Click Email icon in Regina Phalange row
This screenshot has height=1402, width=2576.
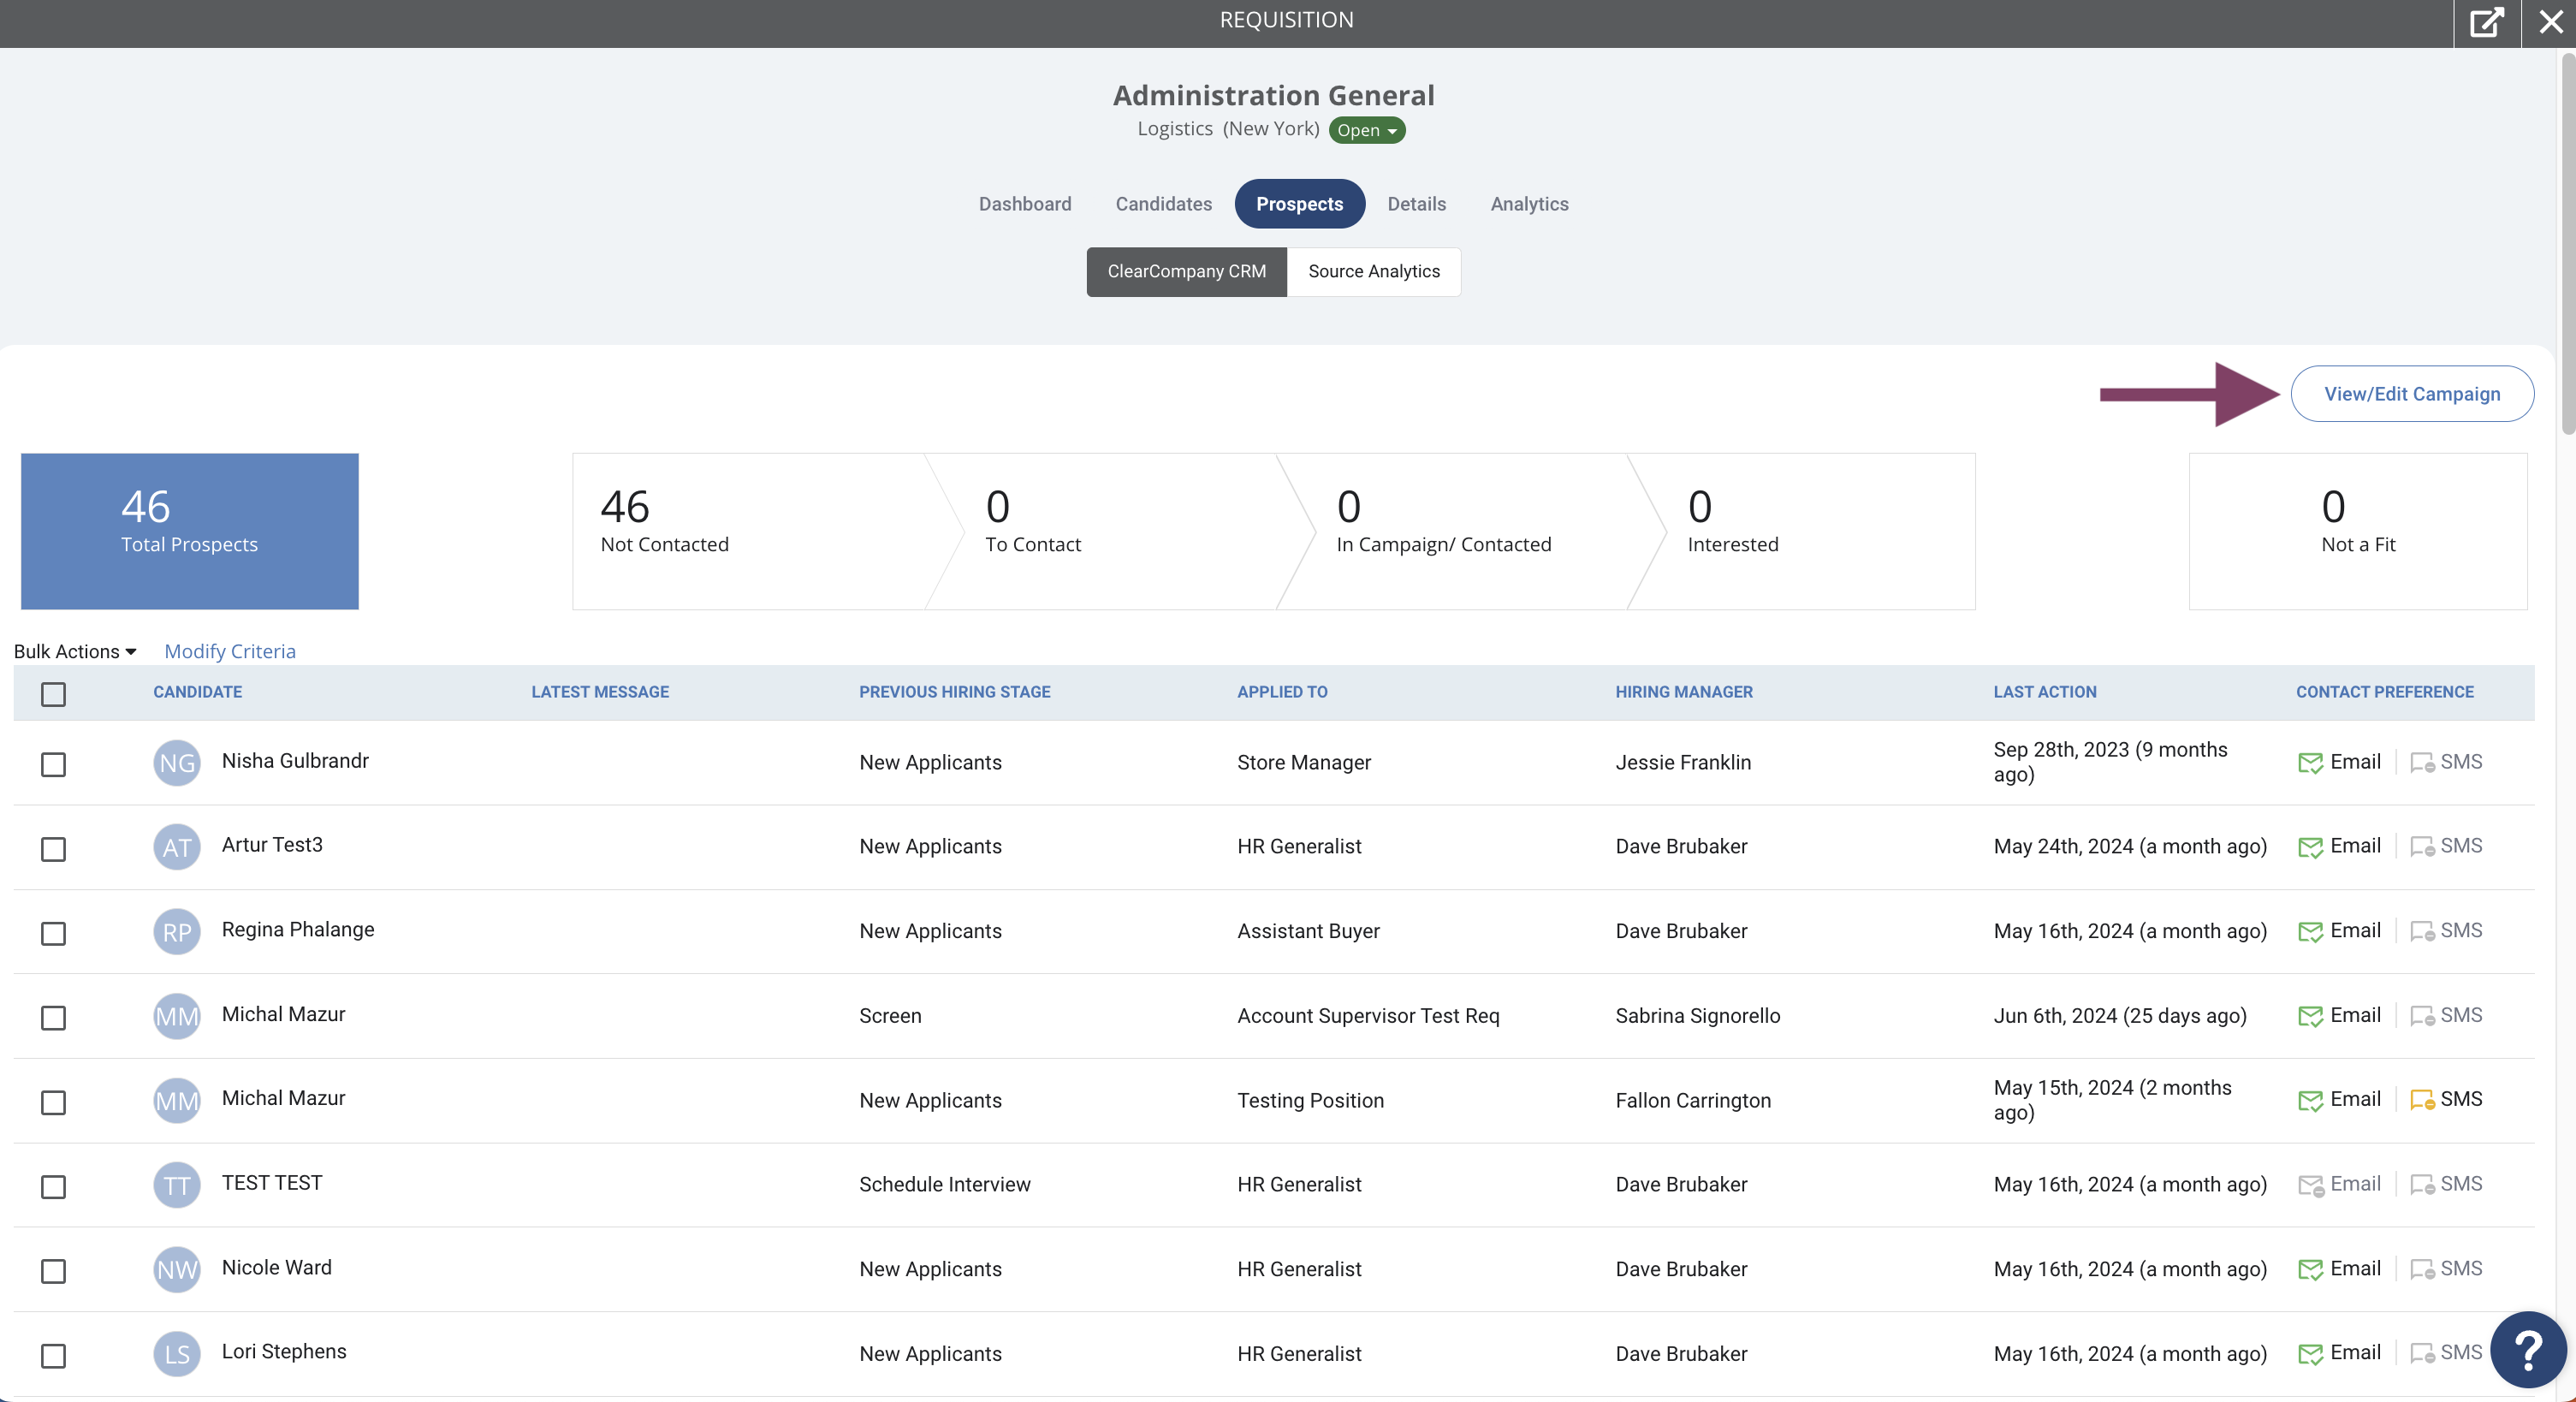2310,932
